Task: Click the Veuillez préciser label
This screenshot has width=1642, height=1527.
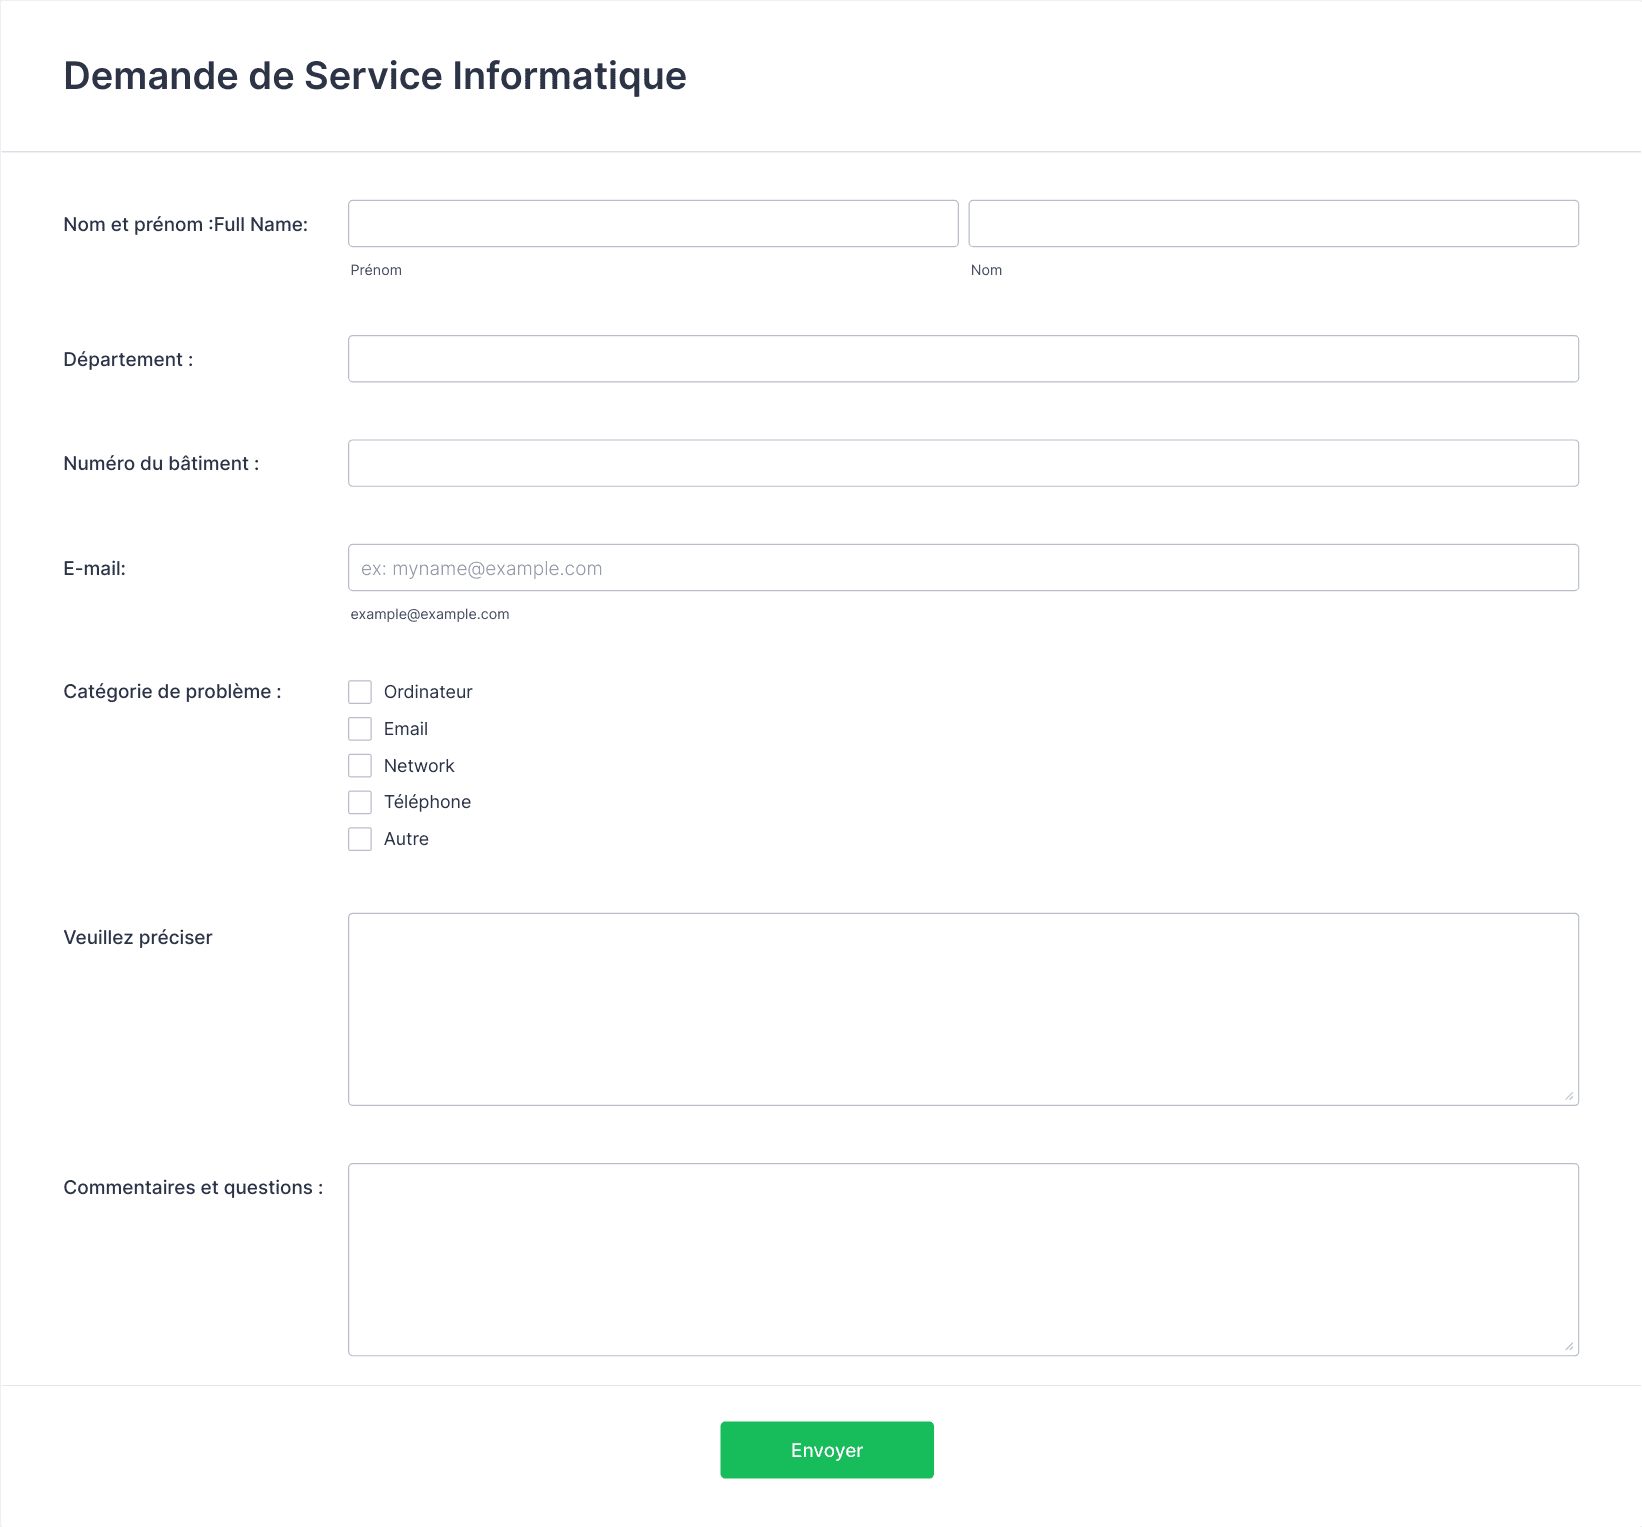Action: [x=138, y=937]
